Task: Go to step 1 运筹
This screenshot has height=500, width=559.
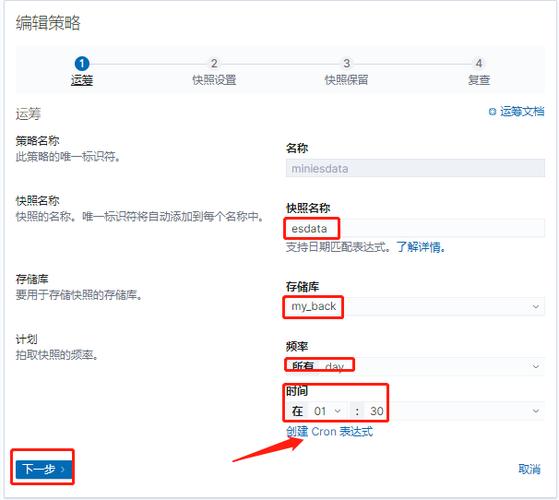Action: 82,72
